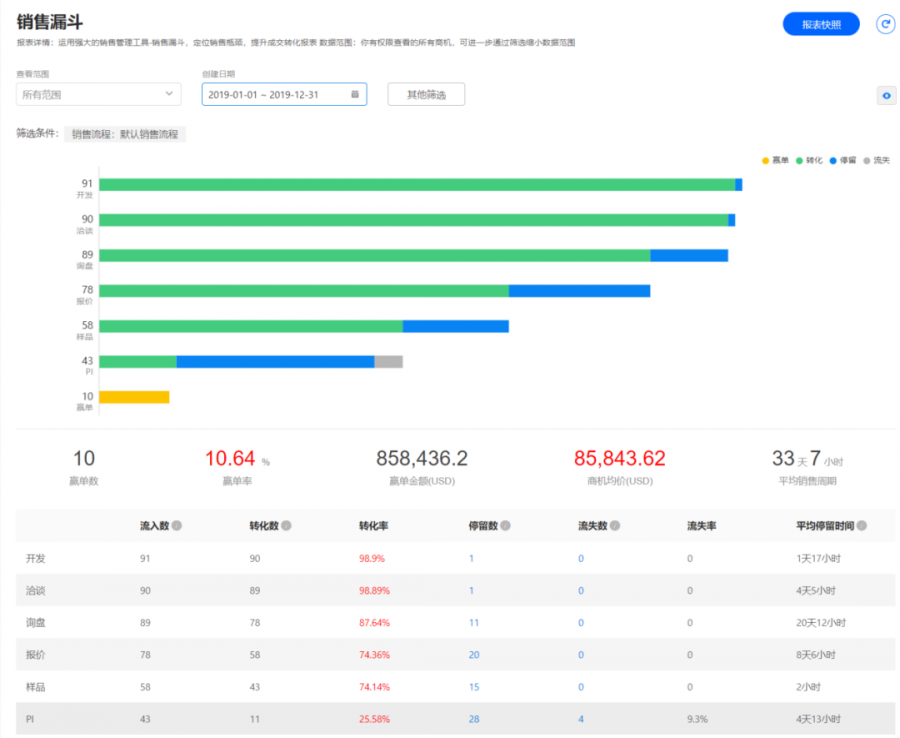900x738 pixels.
Task: Click the gray 流失 segment of the PI bar
Action: 389,362
